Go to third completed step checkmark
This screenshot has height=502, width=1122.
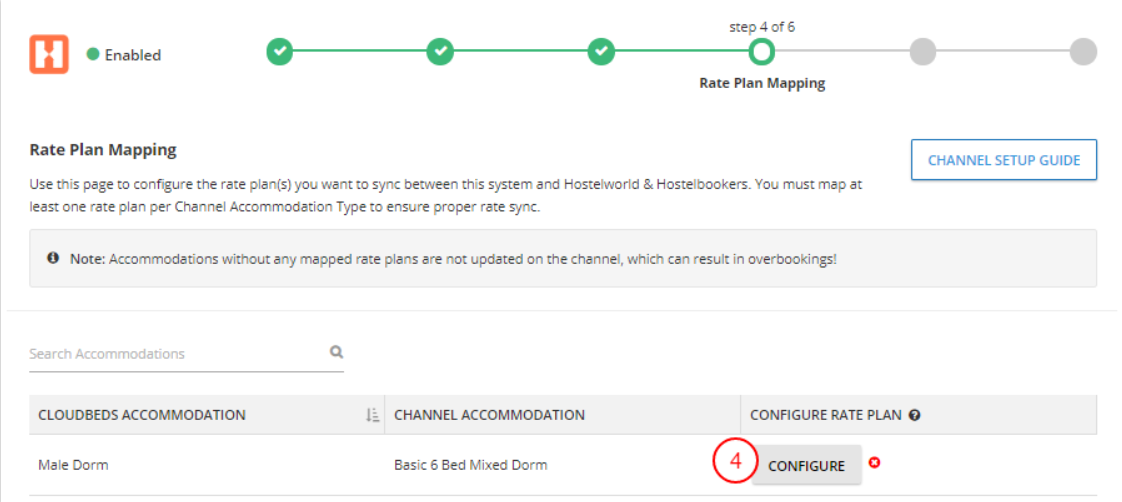coord(600,51)
